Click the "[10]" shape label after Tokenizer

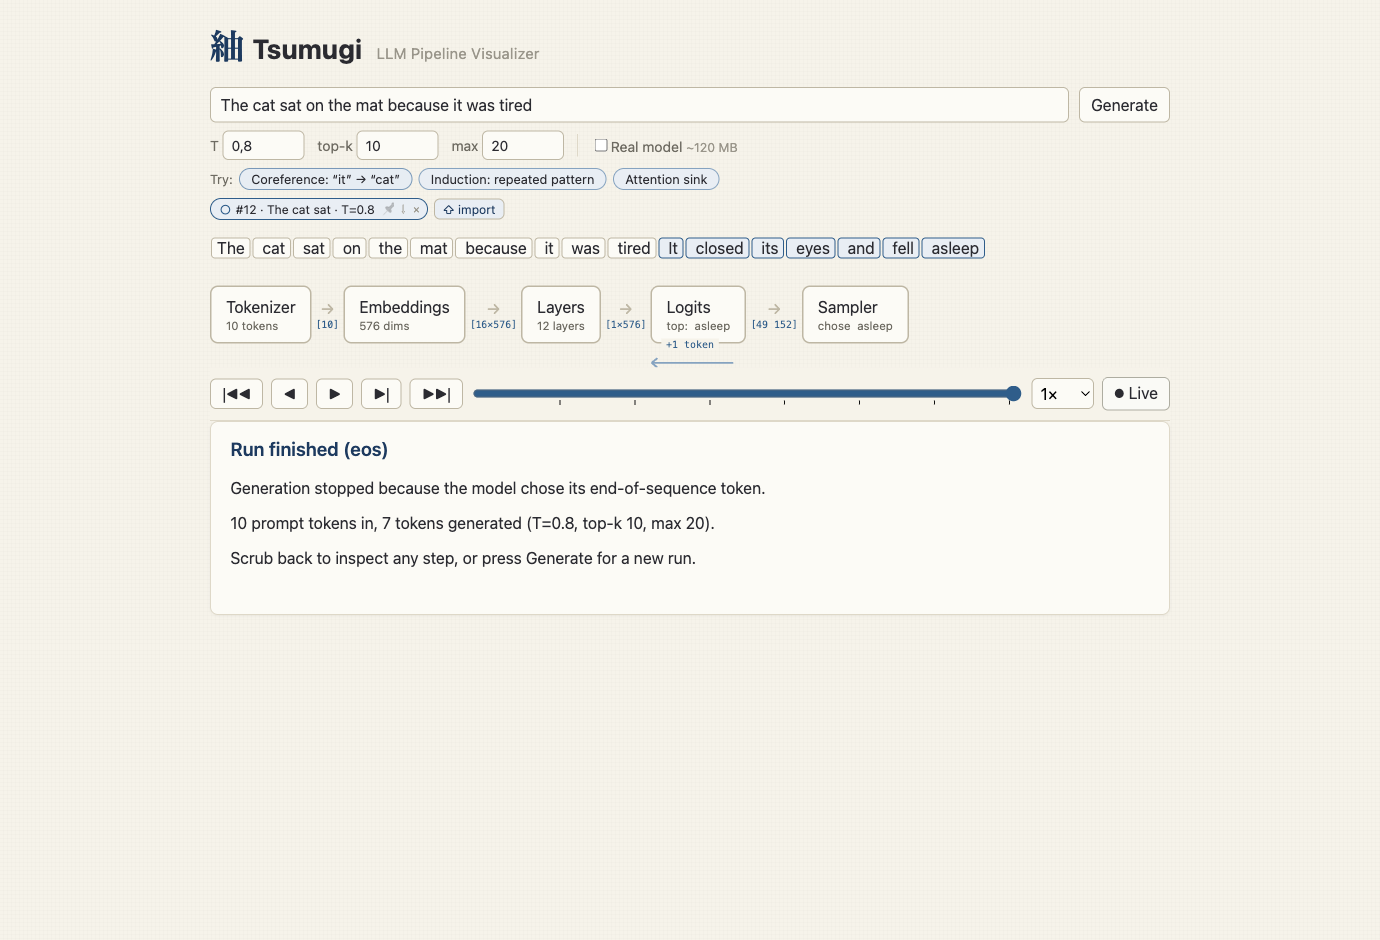[327, 325]
